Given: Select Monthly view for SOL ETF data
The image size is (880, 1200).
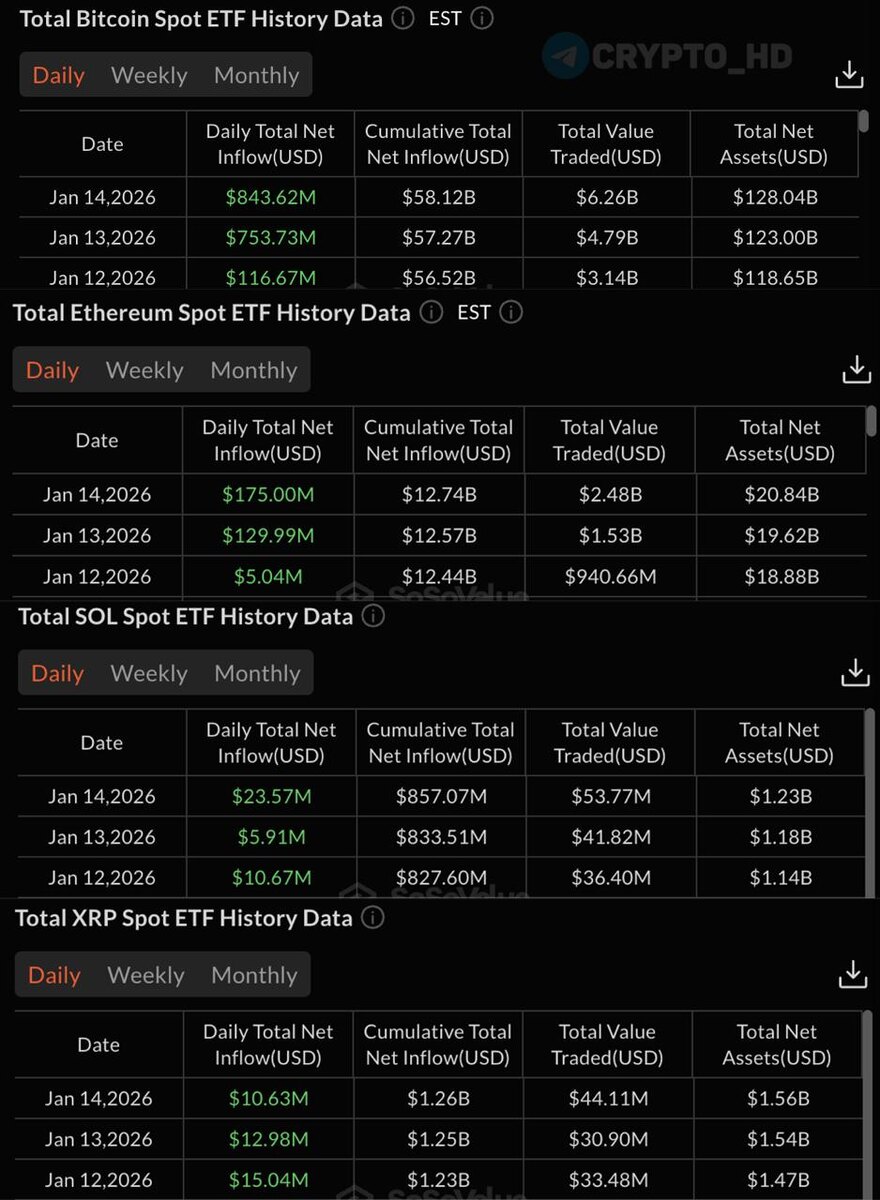Looking at the screenshot, I should coord(257,673).
